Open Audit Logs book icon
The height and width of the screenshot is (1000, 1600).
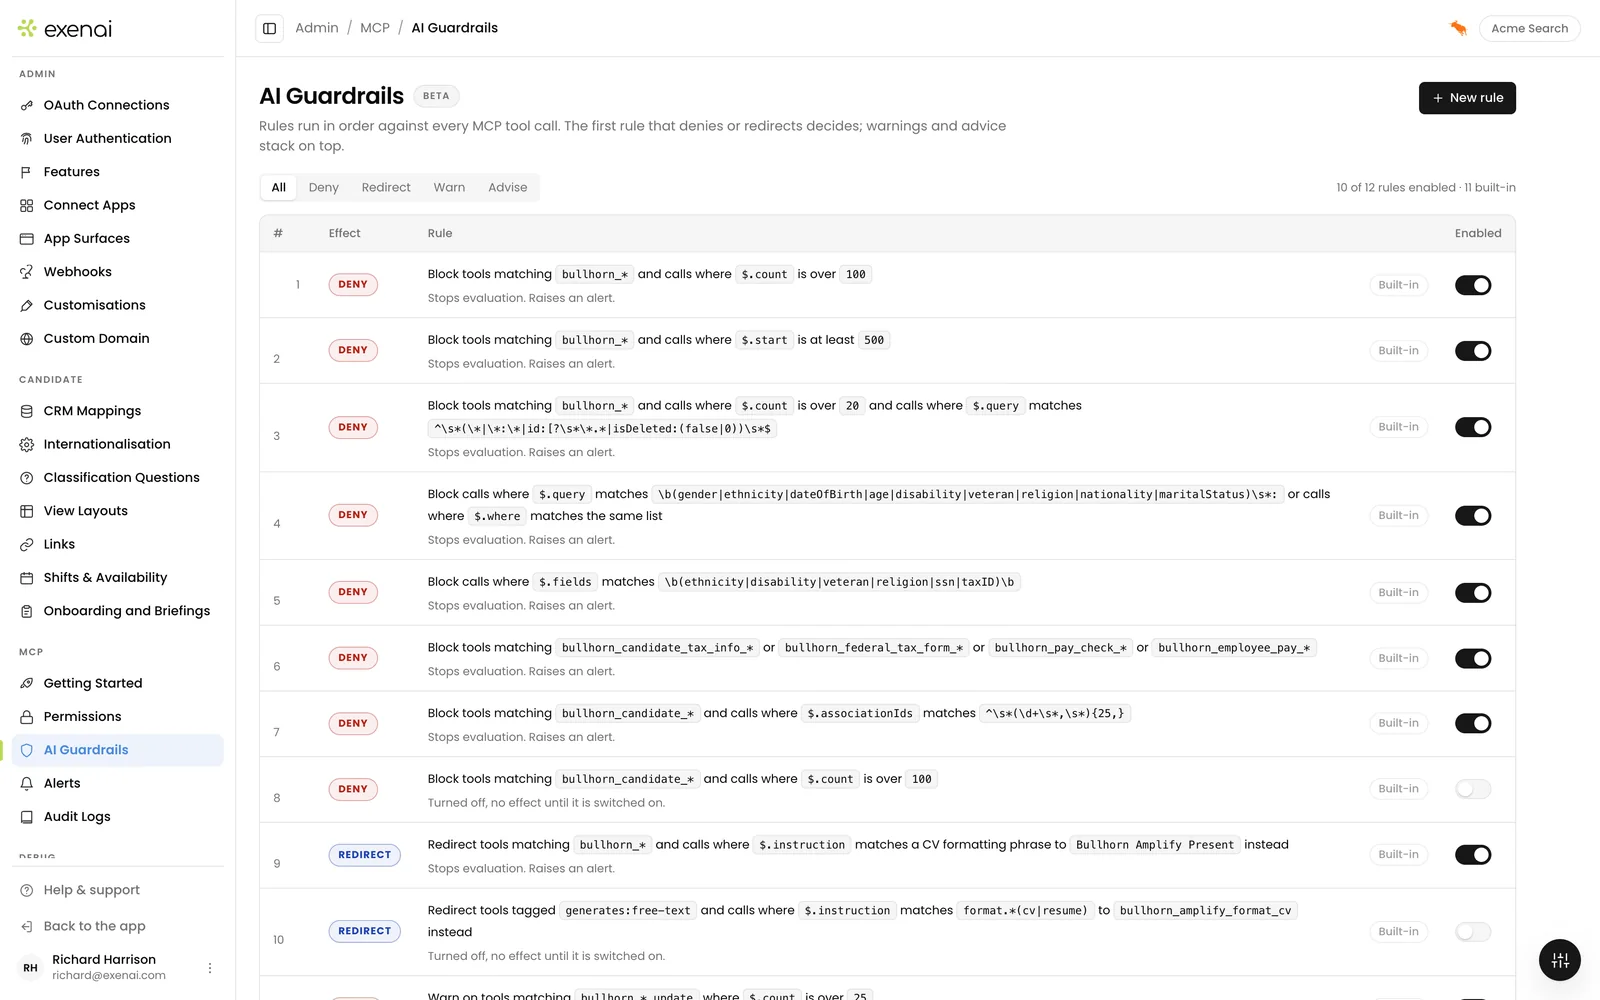27,817
